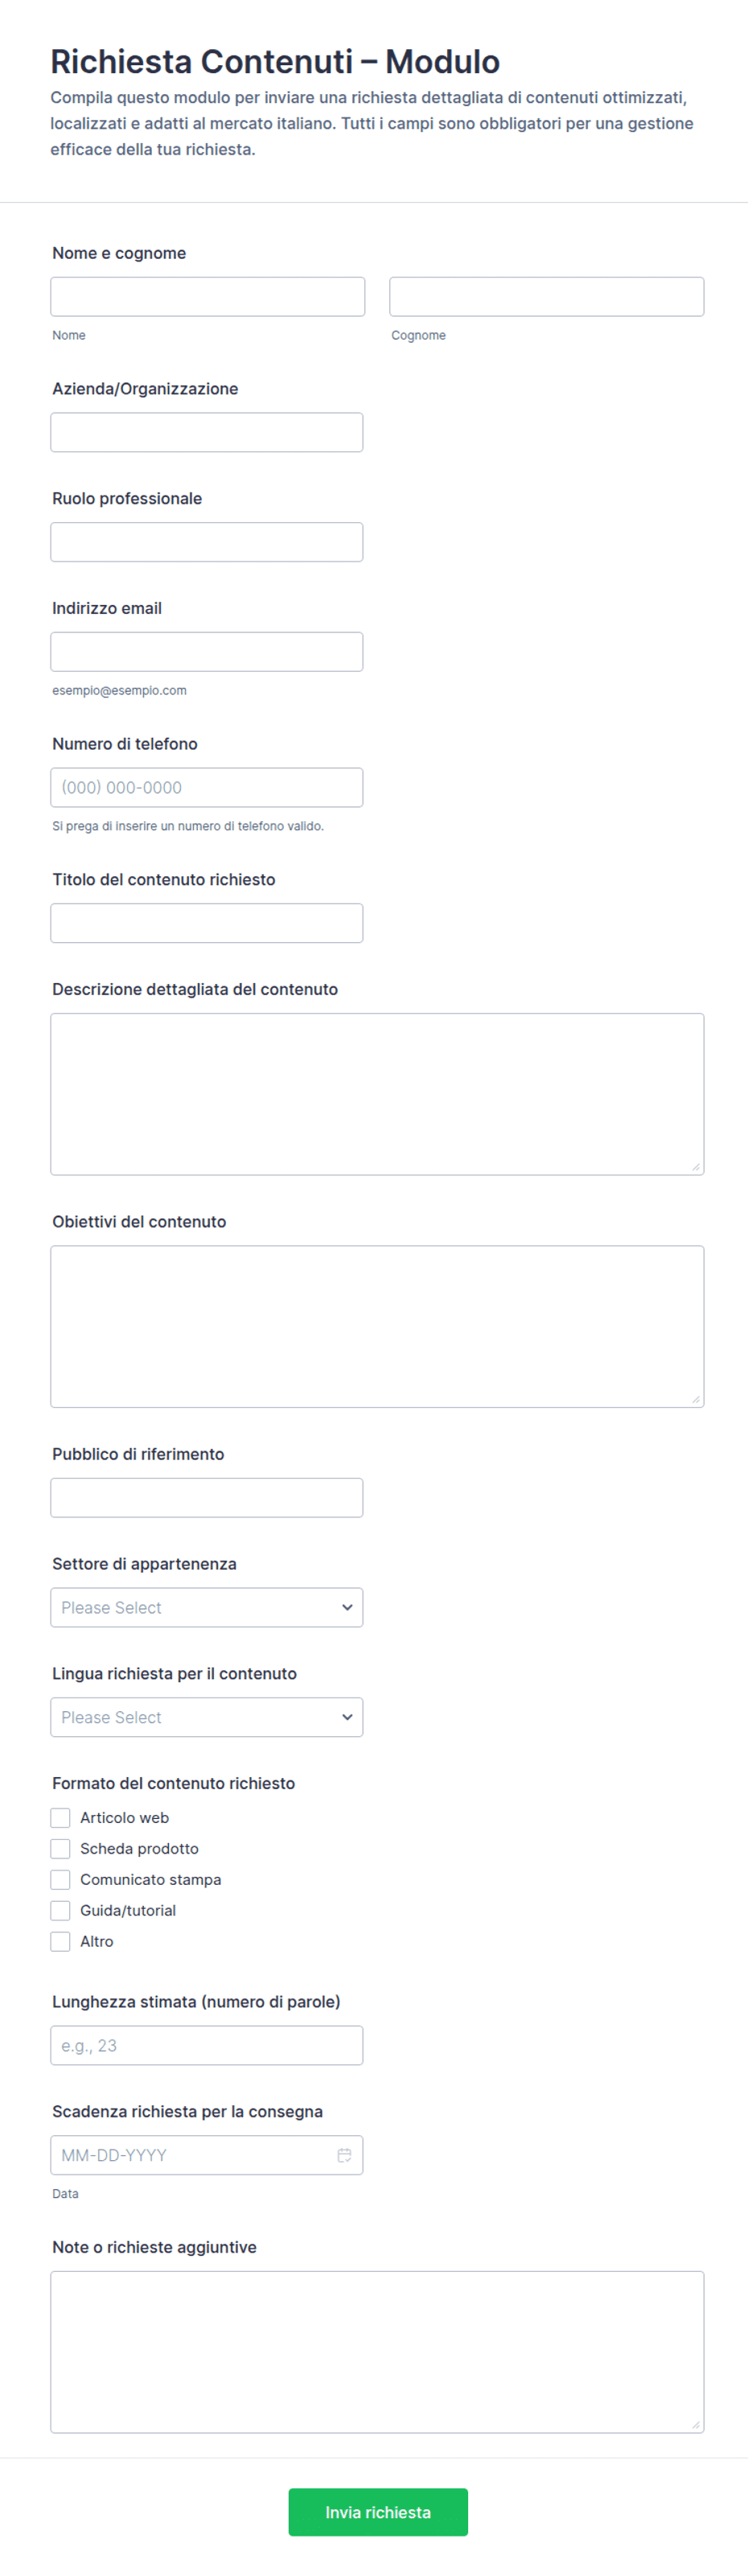Select the Guida/tutorial checkbox
The image size is (748, 2576).
[x=61, y=1910]
